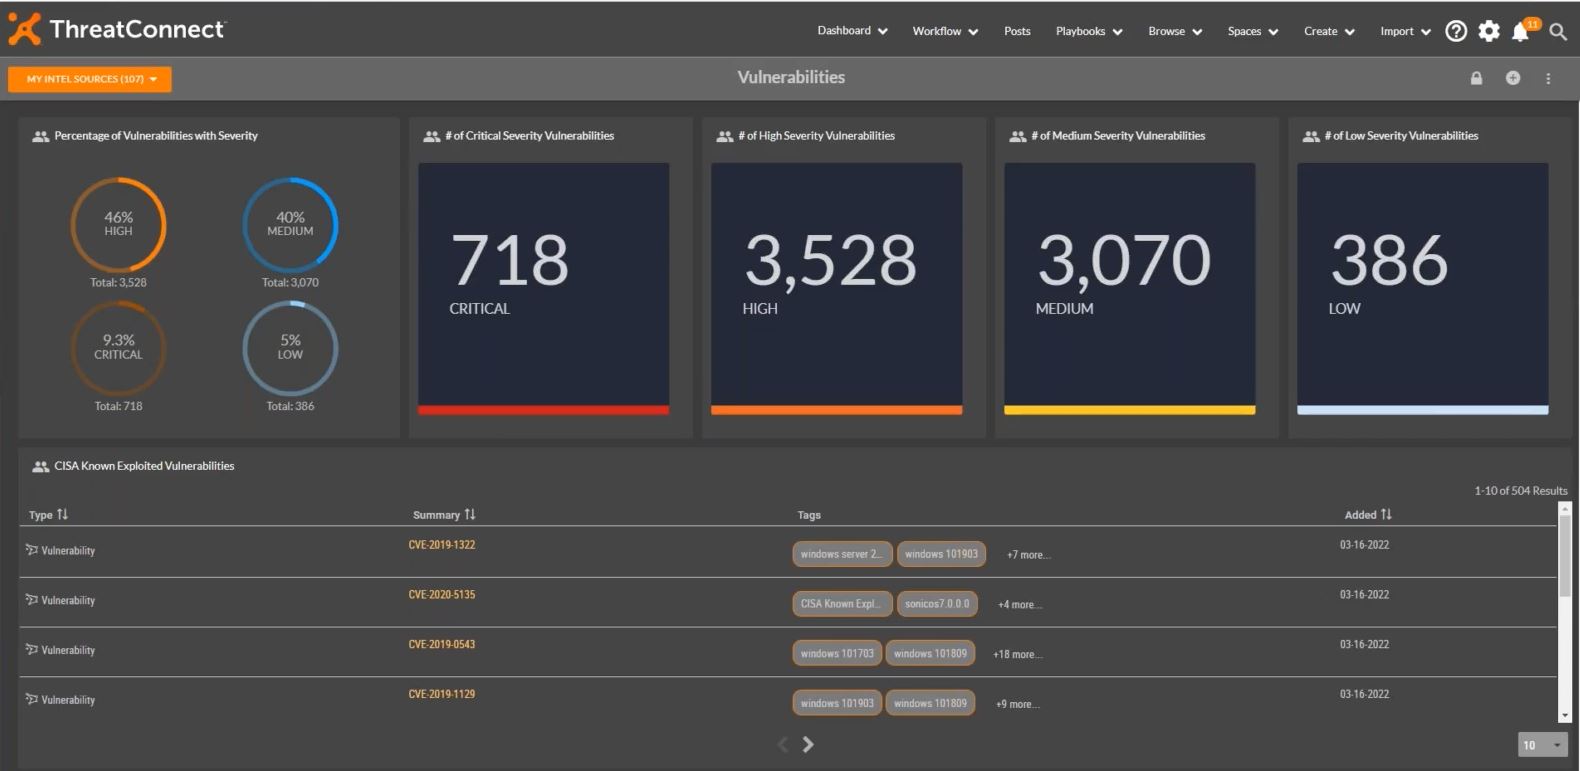This screenshot has height=771, width=1580.
Task: Open the search magnifier icon
Action: (x=1558, y=32)
